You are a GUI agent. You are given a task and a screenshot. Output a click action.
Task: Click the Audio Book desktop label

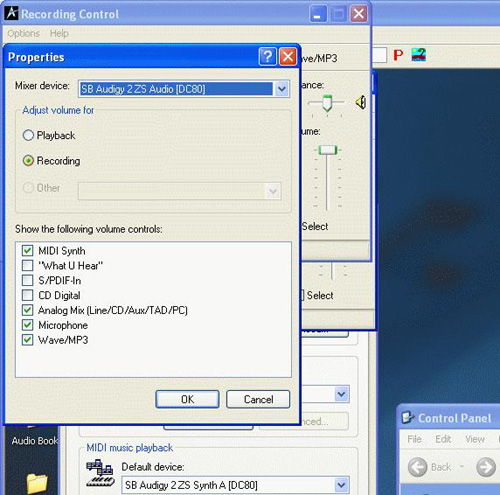35,441
